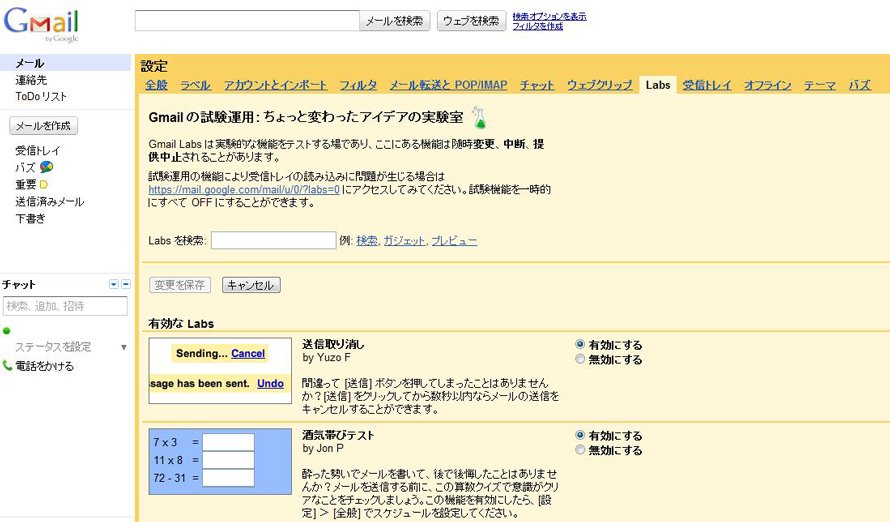Click the 11 x 8 answer box

click(x=228, y=460)
